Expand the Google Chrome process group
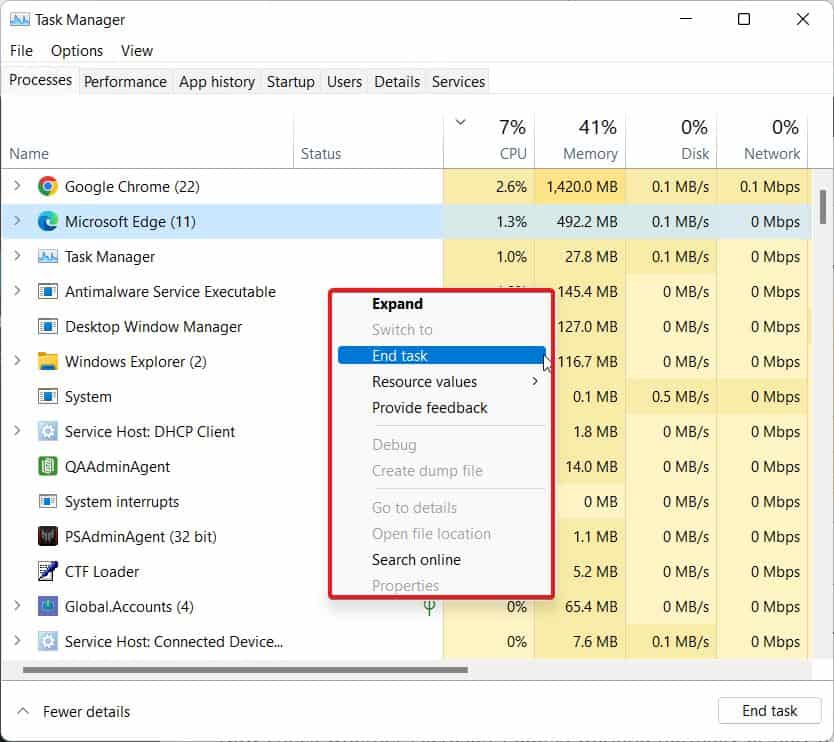Screen dimensions: 834x742 click(17, 186)
